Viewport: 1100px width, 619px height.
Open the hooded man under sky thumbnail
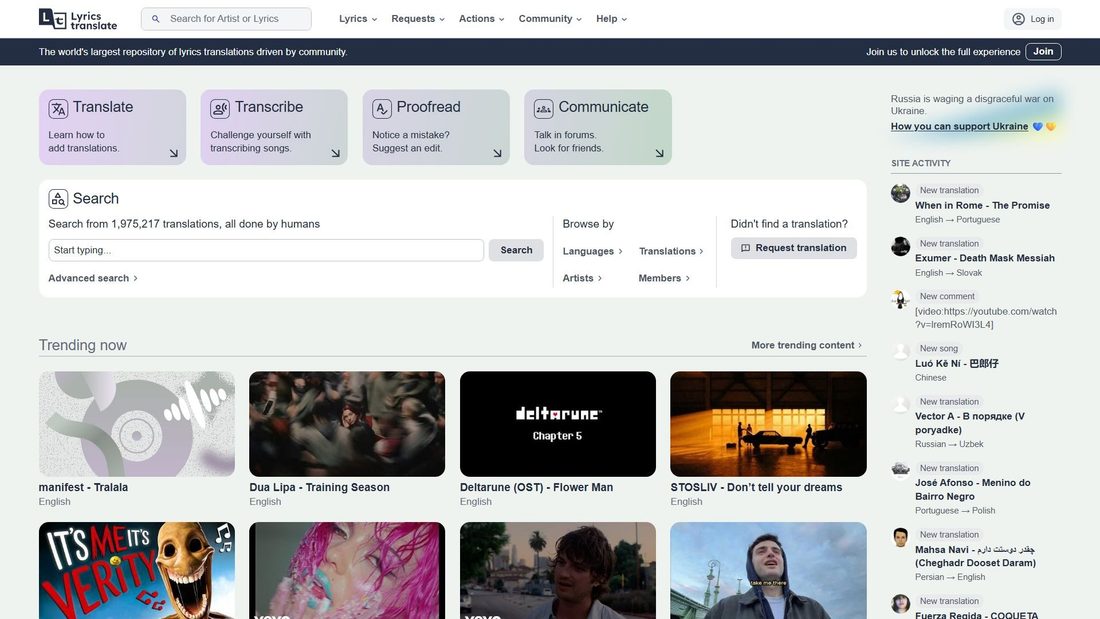coord(768,570)
